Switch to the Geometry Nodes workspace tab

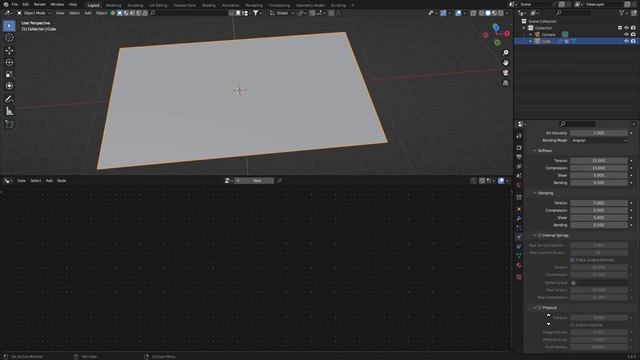[310, 5]
